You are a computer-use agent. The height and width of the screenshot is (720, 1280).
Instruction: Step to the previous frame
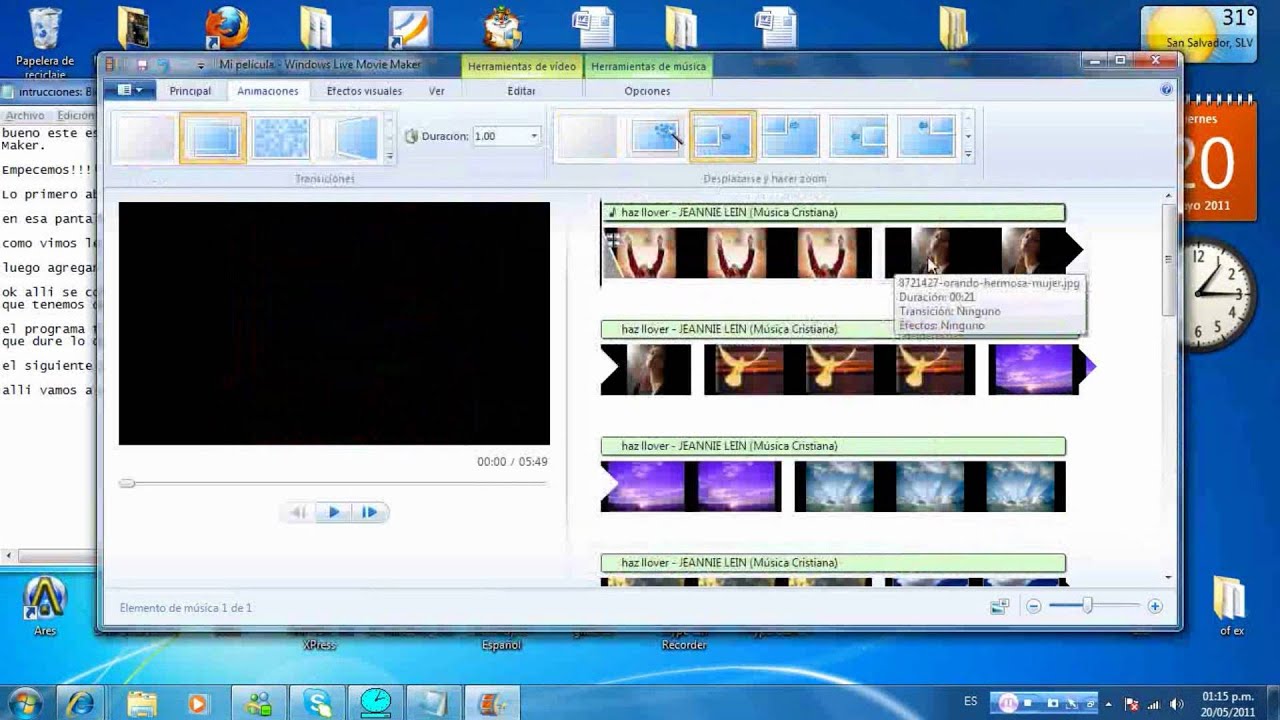click(x=298, y=512)
